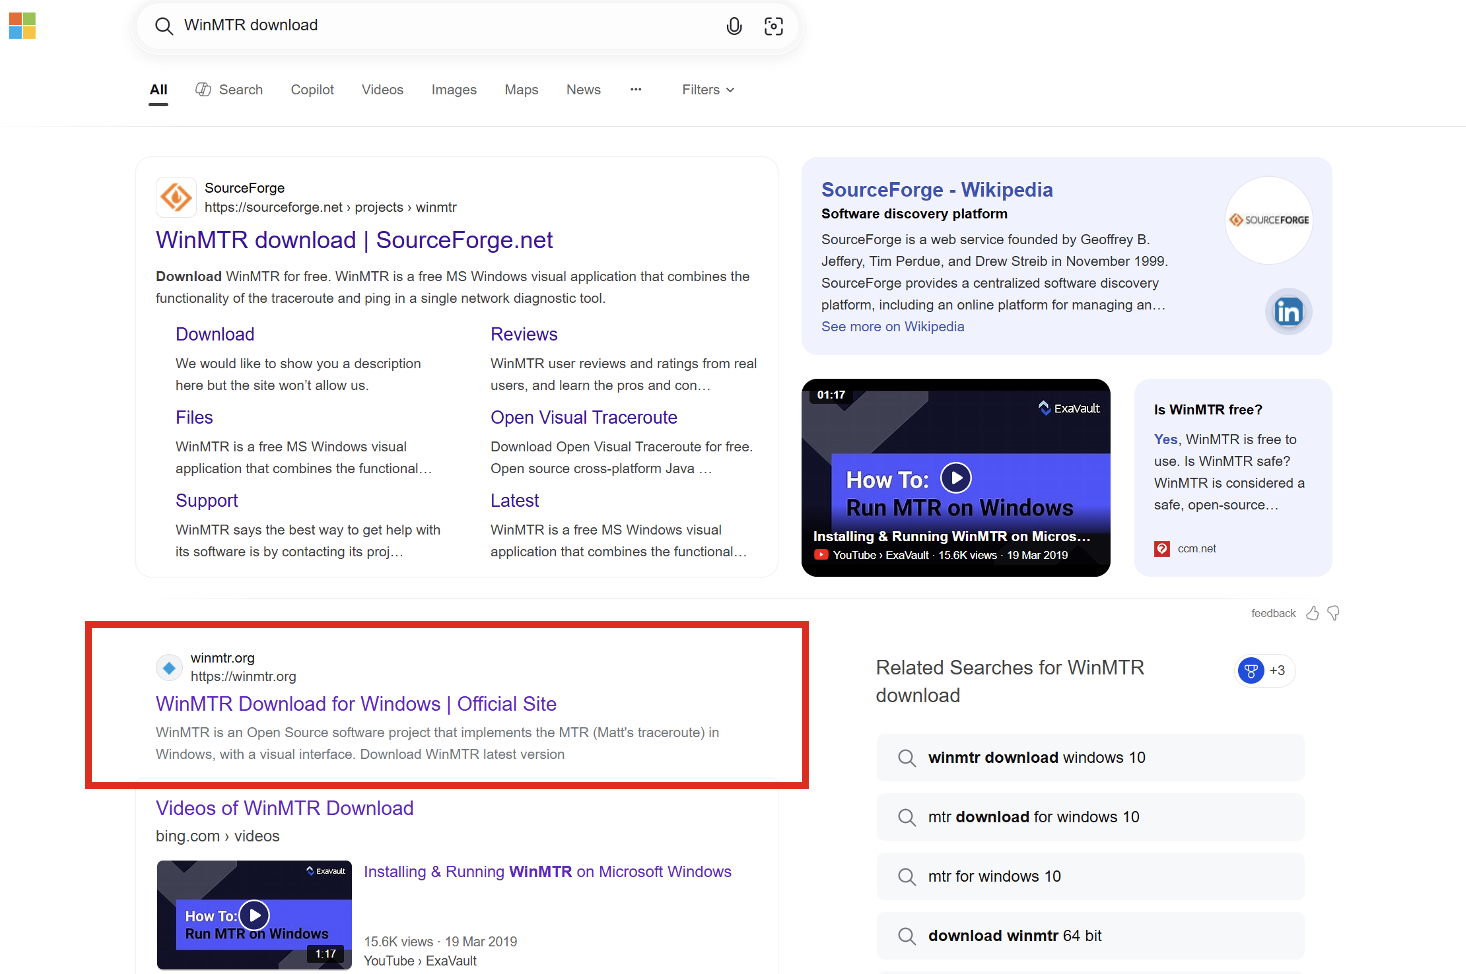The width and height of the screenshot is (1466, 974).
Task: Open Installing & Running WinMTR on Microsoft Windows link
Action: coord(548,872)
